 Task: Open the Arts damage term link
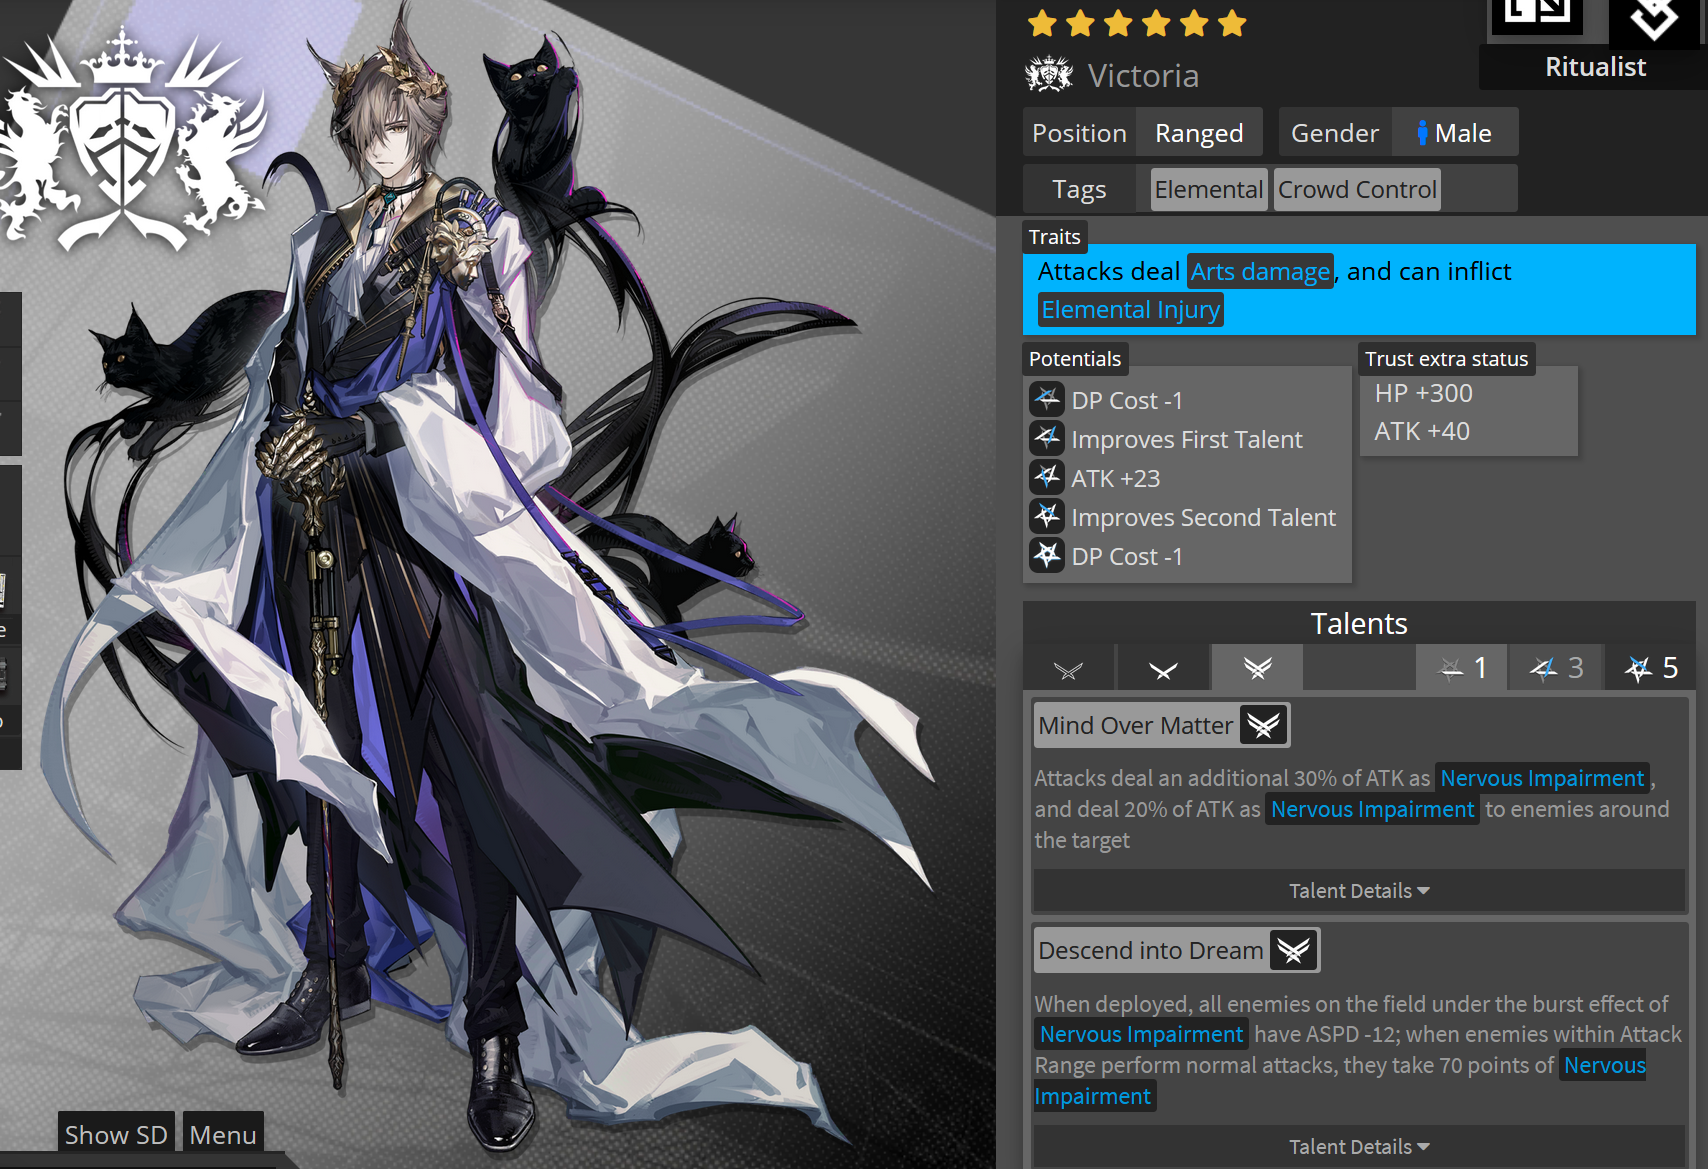pyautogui.click(x=1260, y=272)
